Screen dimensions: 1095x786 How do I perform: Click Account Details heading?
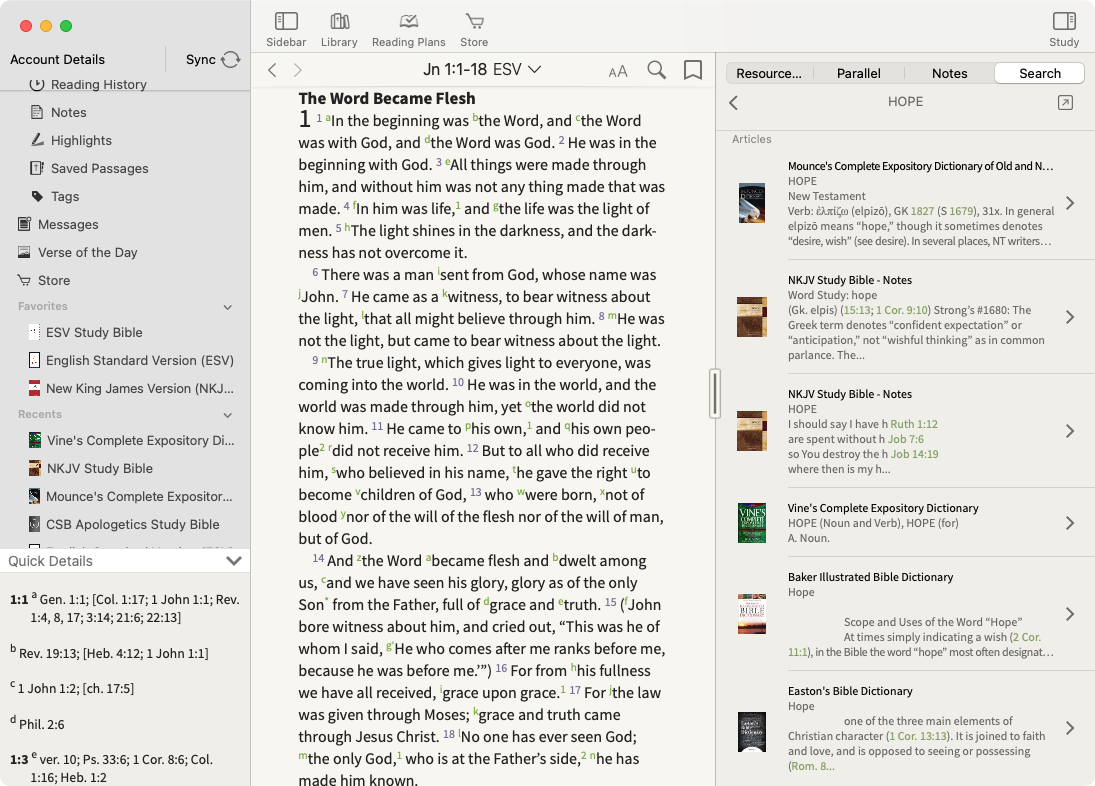[x=57, y=59]
